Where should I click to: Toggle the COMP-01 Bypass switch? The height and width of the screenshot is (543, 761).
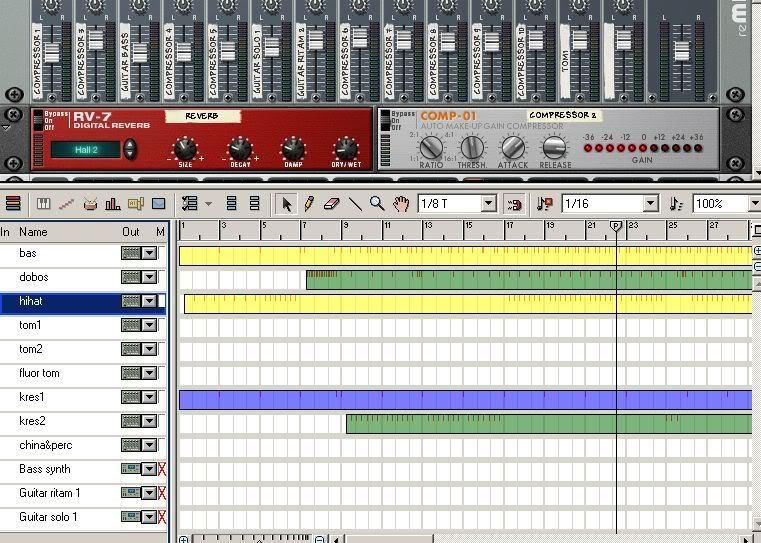[385, 120]
